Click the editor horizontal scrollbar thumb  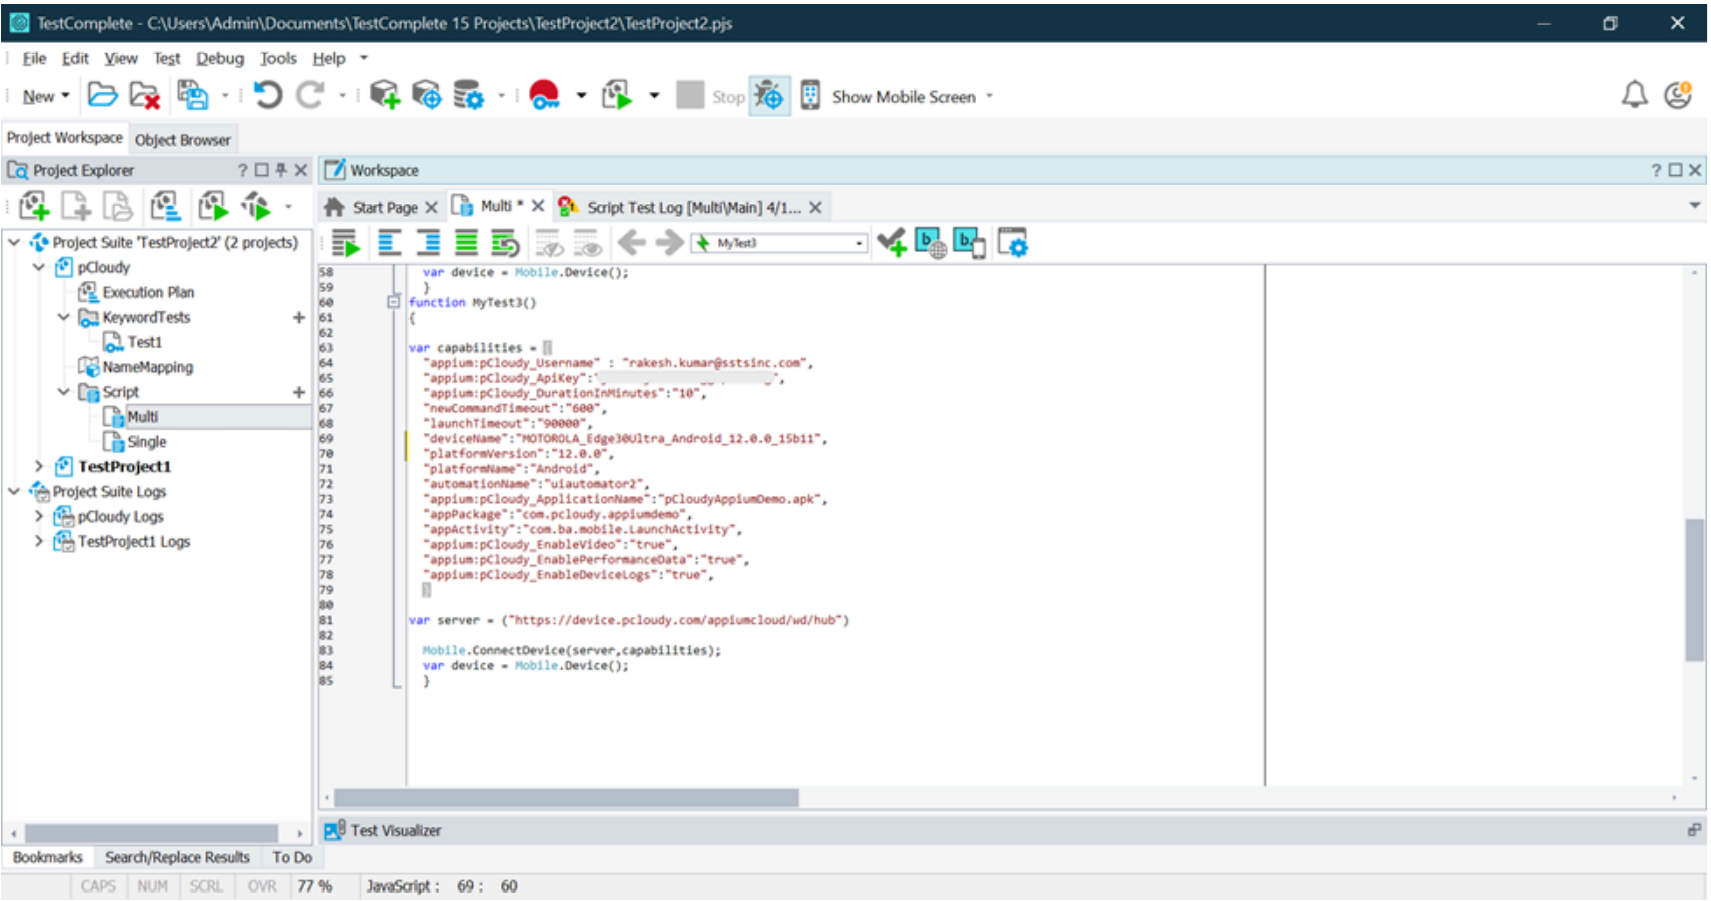pos(565,797)
